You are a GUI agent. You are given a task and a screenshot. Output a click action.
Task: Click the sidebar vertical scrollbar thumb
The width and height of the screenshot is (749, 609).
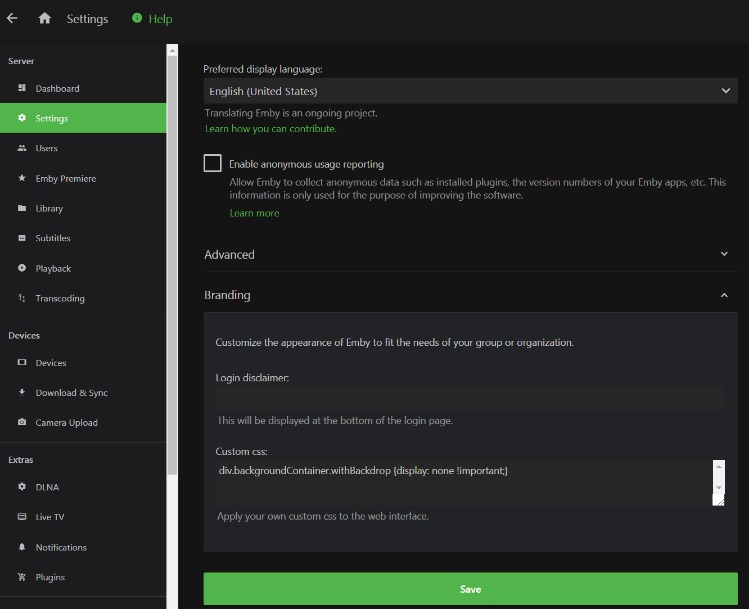click(172, 265)
